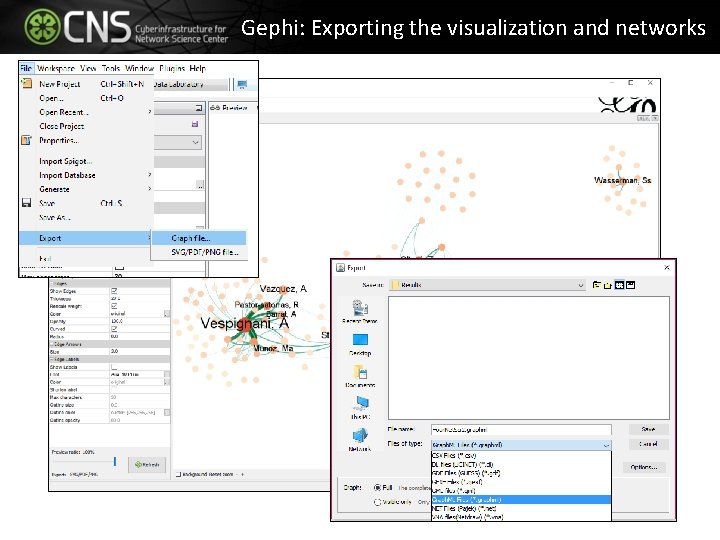Open the Plugins menu

point(172,68)
